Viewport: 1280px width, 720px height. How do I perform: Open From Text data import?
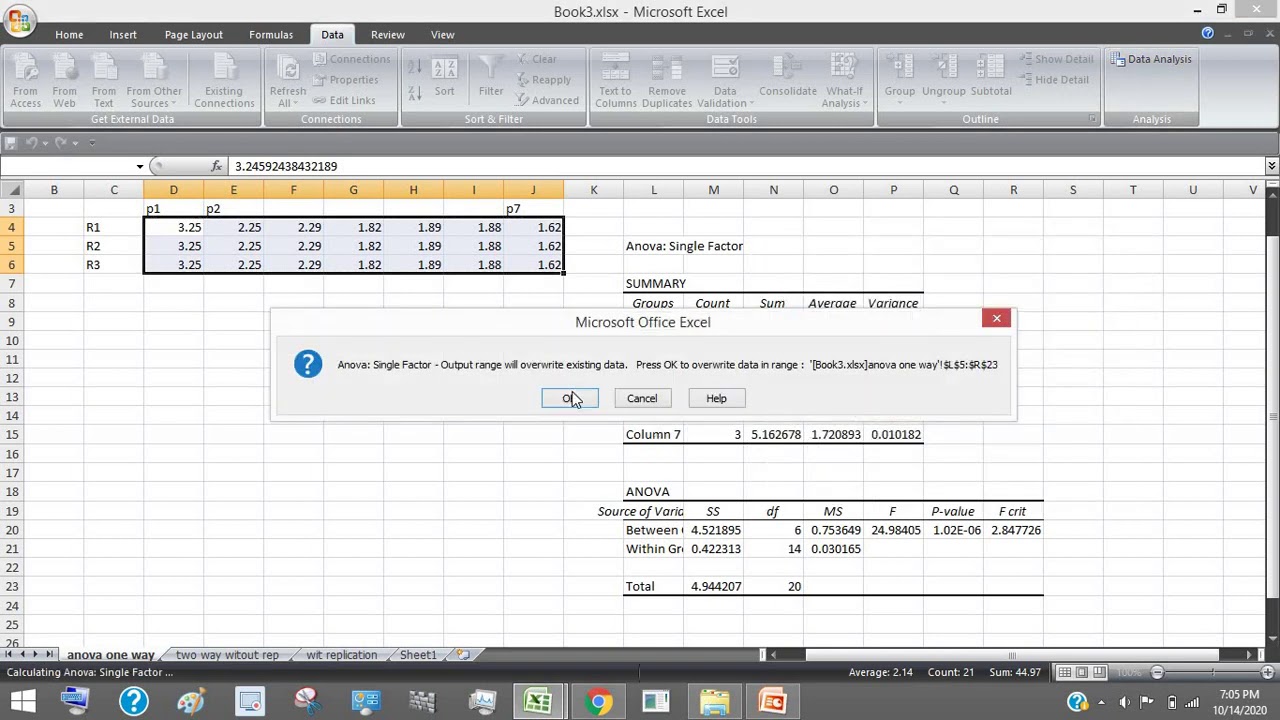pyautogui.click(x=103, y=81)
